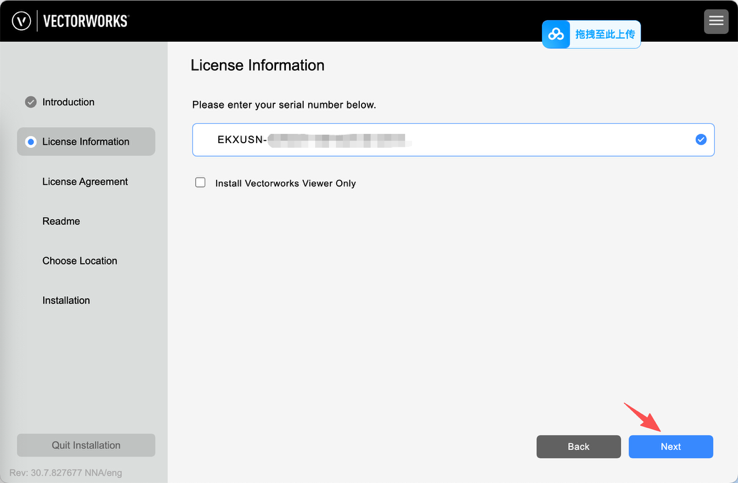This screenshot has width=738, height=483.
Task: Jump to the Choose Location step
Action: click(79, 261)
